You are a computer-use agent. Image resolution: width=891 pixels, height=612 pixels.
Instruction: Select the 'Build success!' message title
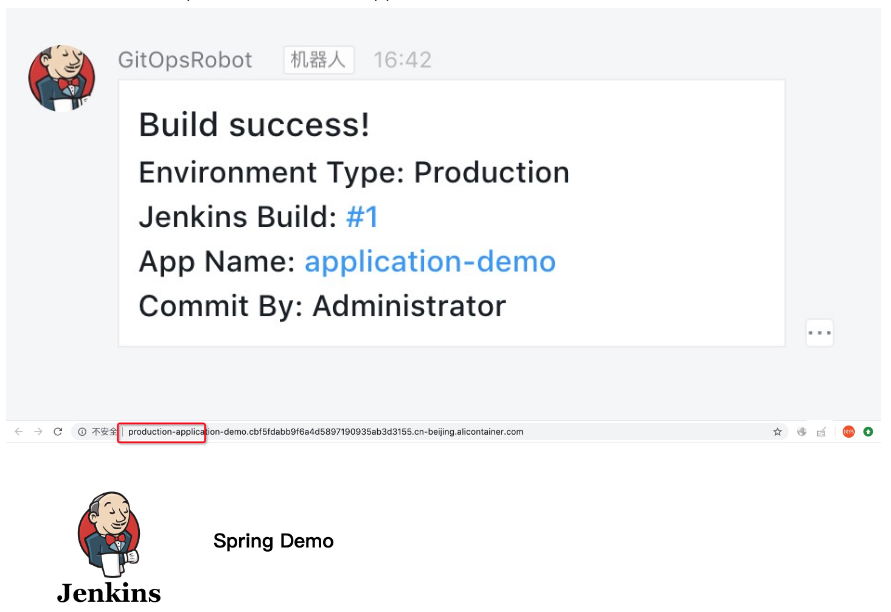[x=254, y=125]
